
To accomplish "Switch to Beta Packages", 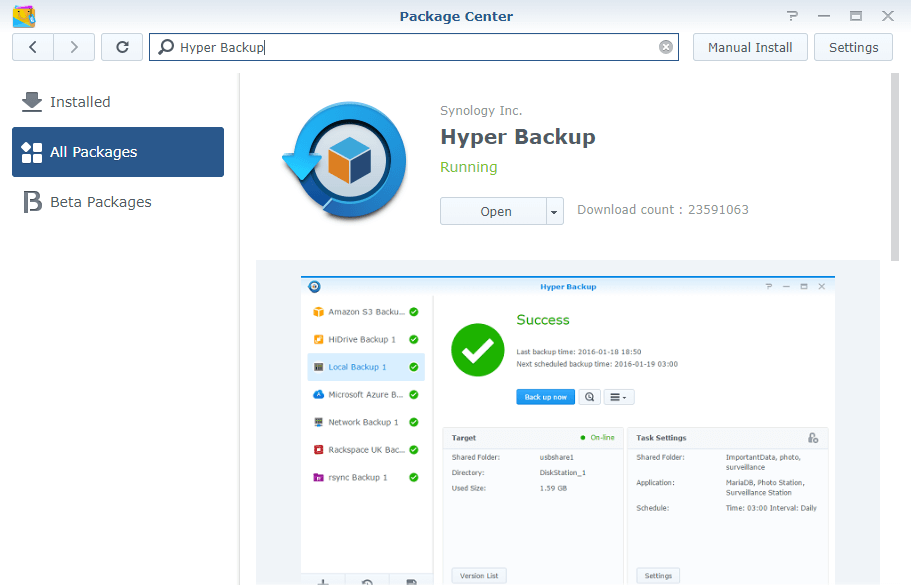I will coord(118,202).
